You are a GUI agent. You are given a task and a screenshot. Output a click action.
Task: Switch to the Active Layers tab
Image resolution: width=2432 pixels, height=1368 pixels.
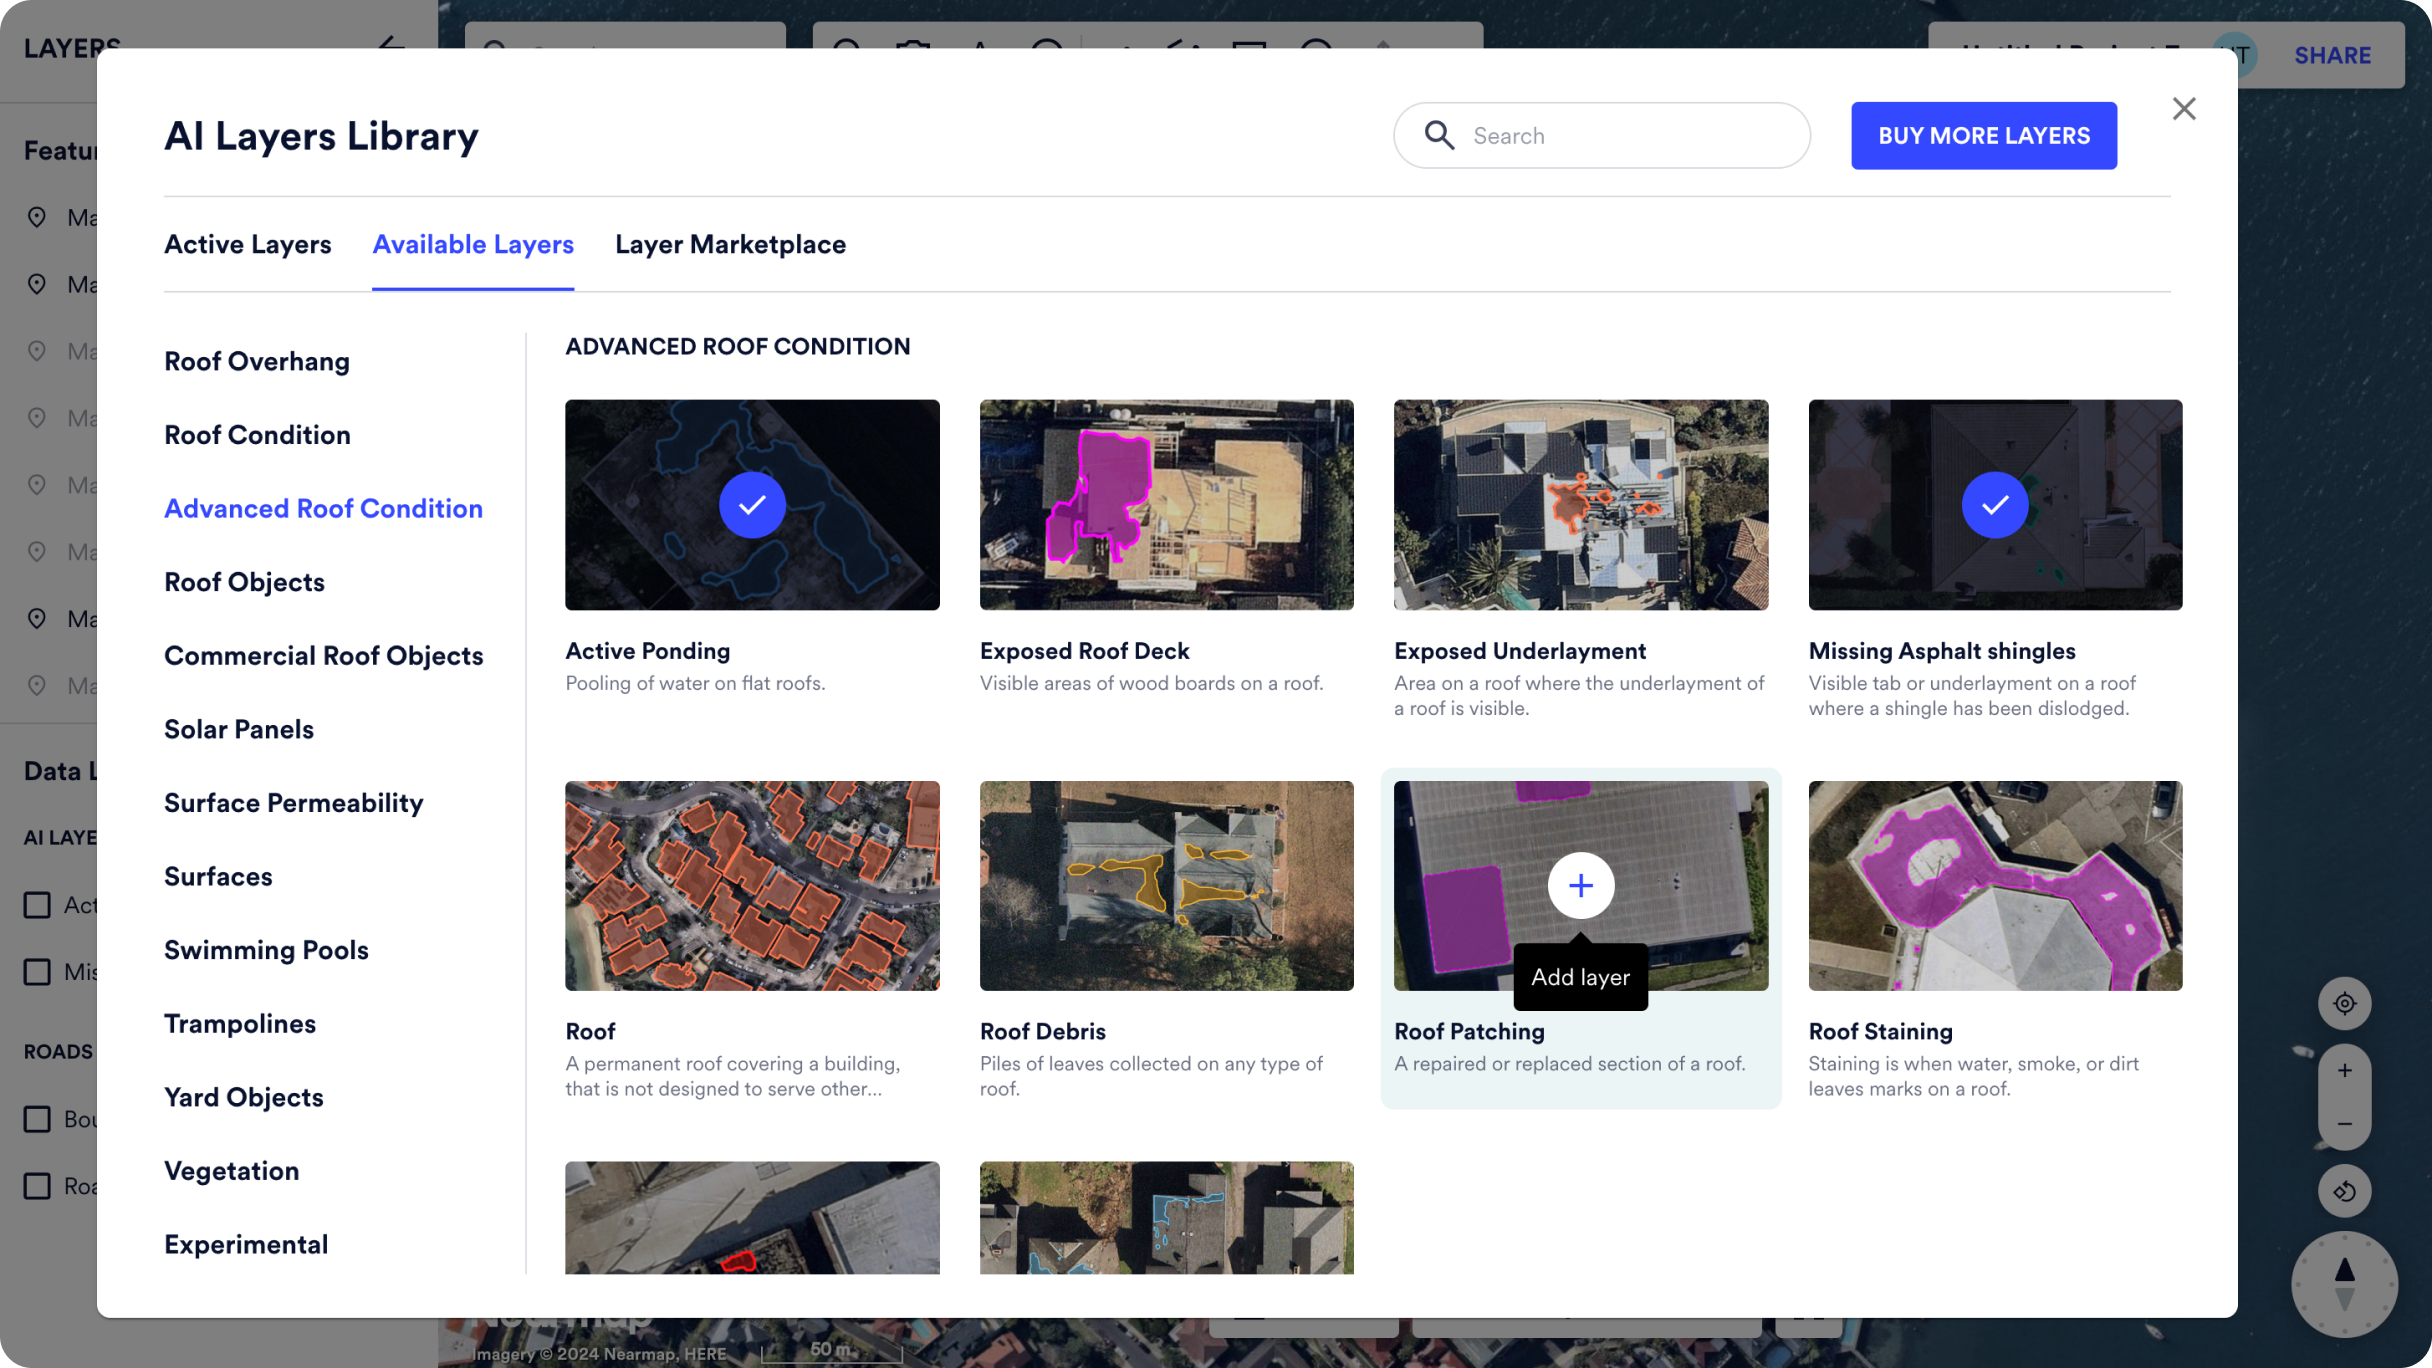tap(247, 244)
